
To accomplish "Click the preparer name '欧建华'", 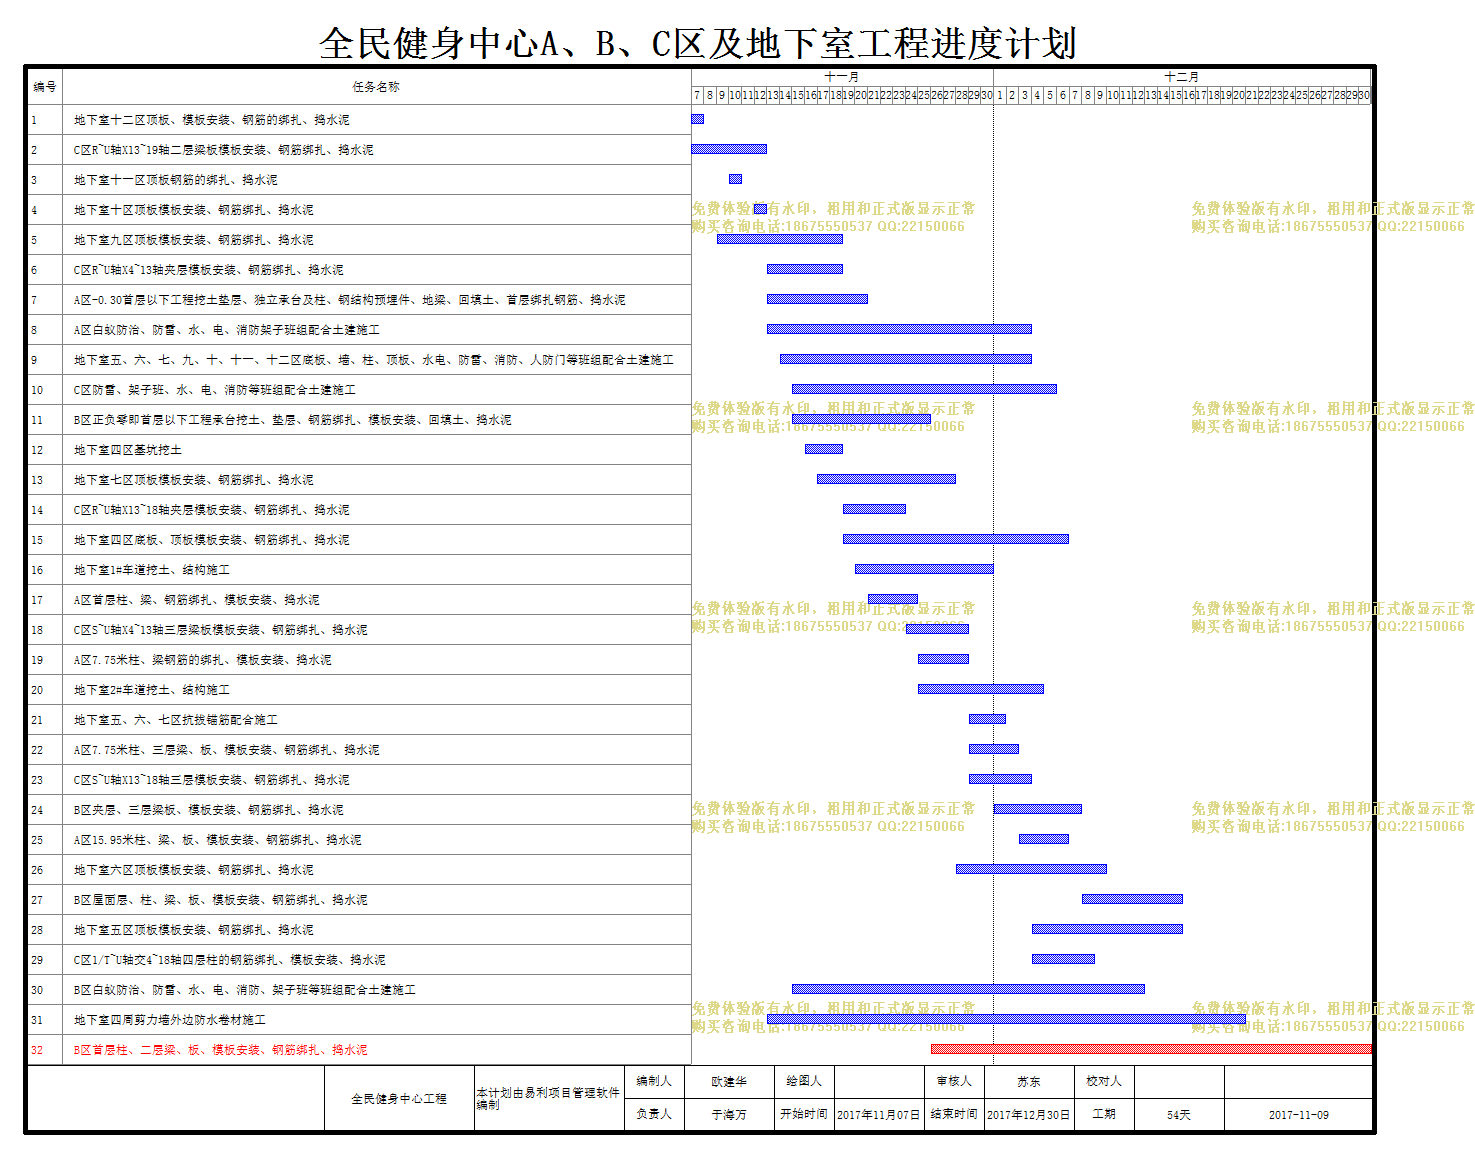I will [729, 1082].
